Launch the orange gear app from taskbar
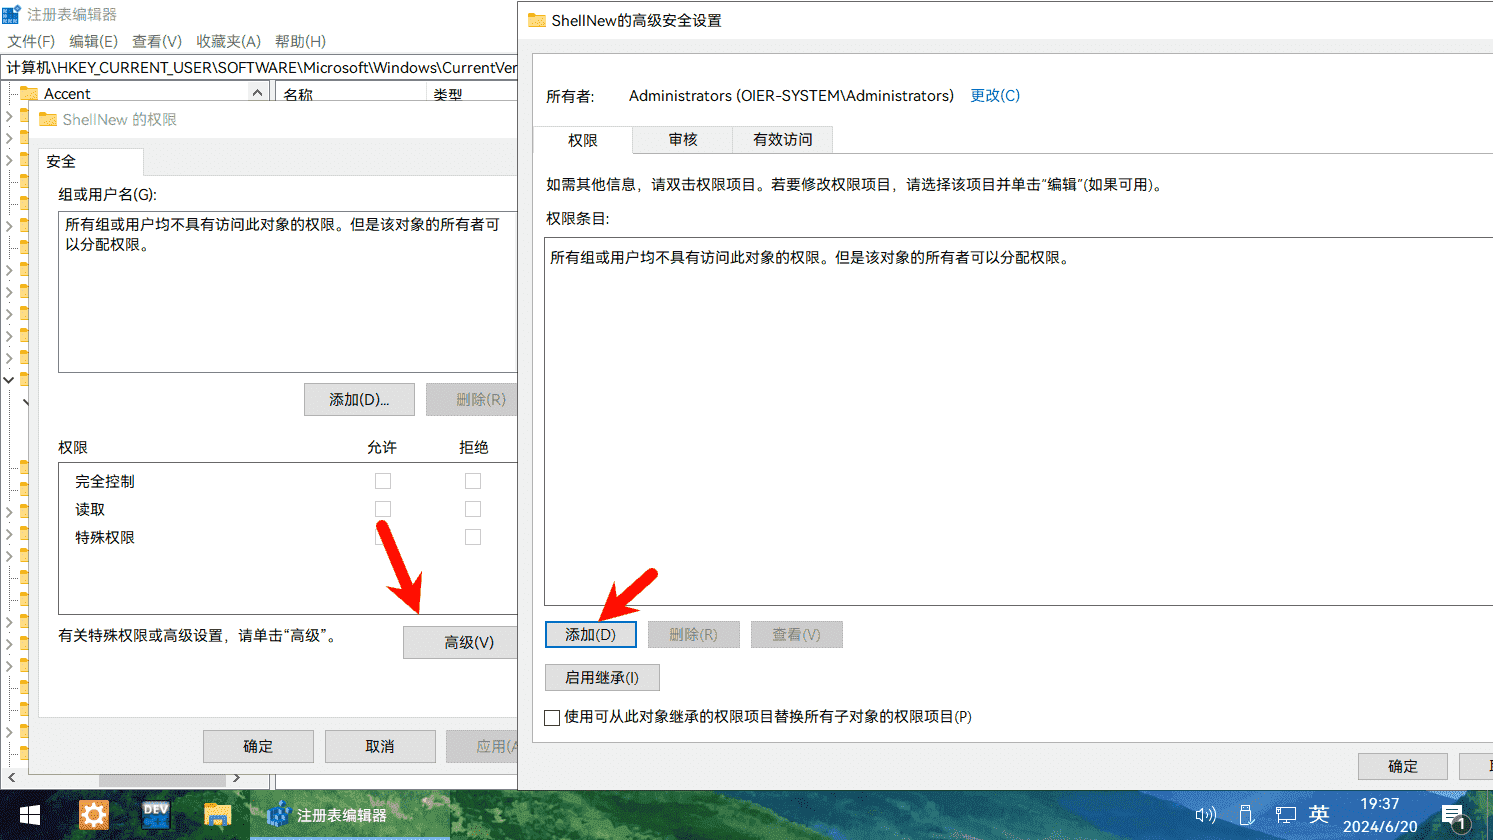The height and width of the screenshot is (840, 1493). pyautogui.click(x=93, y=815)
